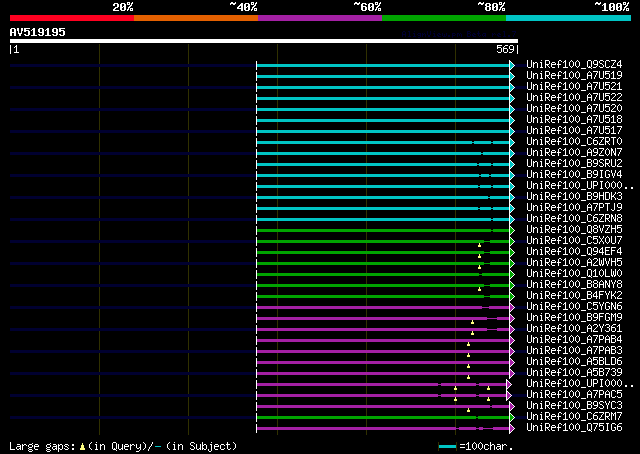The height and width of the screenshot is (454, 640).
Task: Select the orange ~40% identity legend segment
Action: coord(196,18)
